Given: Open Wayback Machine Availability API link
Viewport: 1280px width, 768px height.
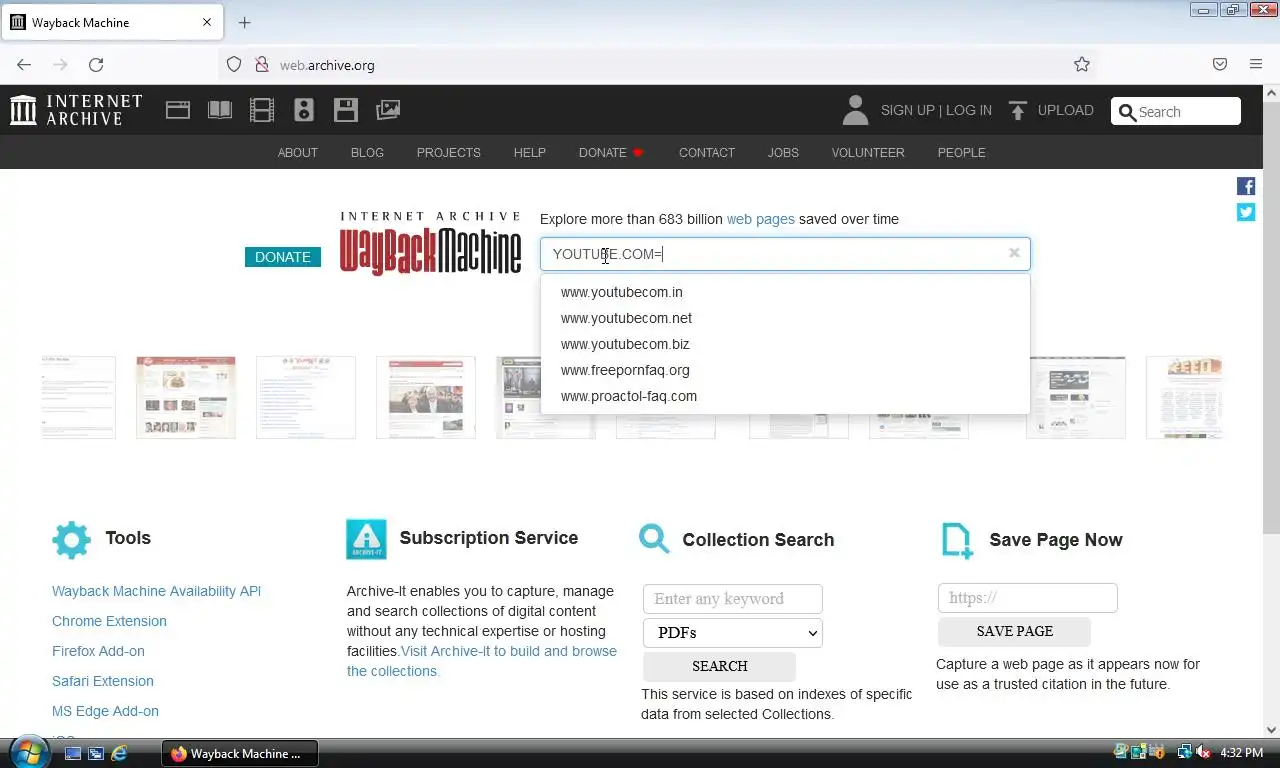Looking at the screenshot, I should pos(156,591).
